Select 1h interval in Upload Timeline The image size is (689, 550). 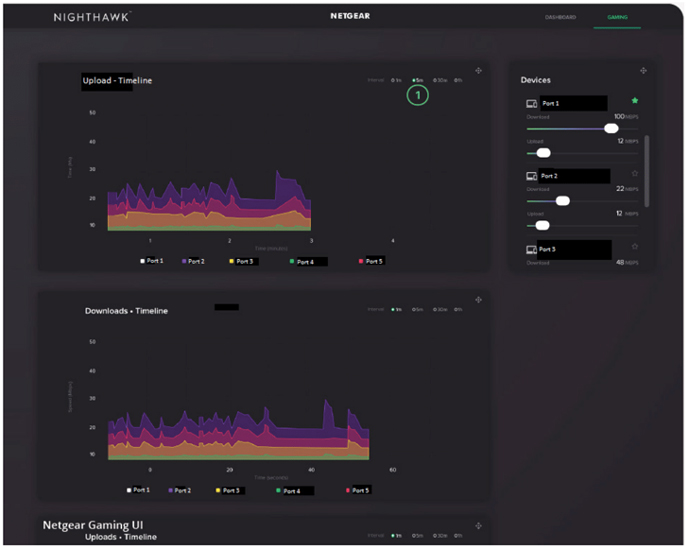click(x=458, y=80)
